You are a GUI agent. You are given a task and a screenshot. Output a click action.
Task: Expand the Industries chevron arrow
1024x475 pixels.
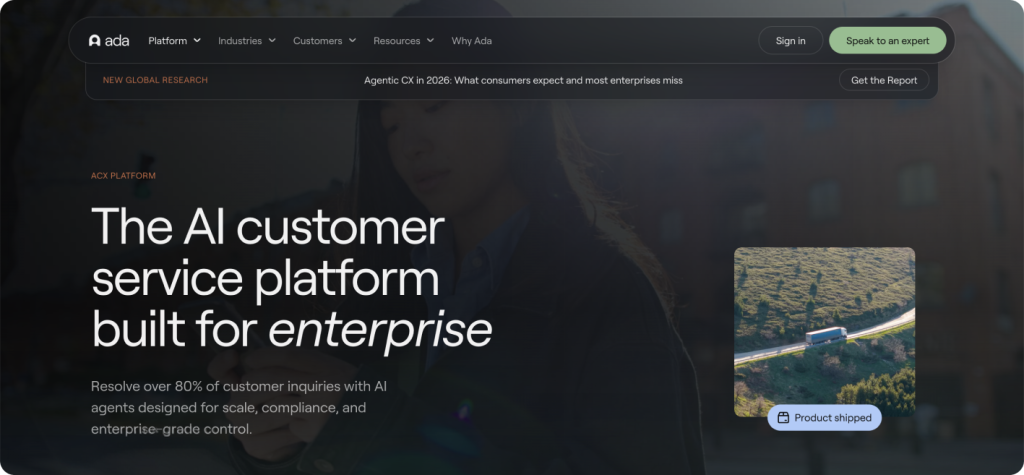(x=272, y=41)
